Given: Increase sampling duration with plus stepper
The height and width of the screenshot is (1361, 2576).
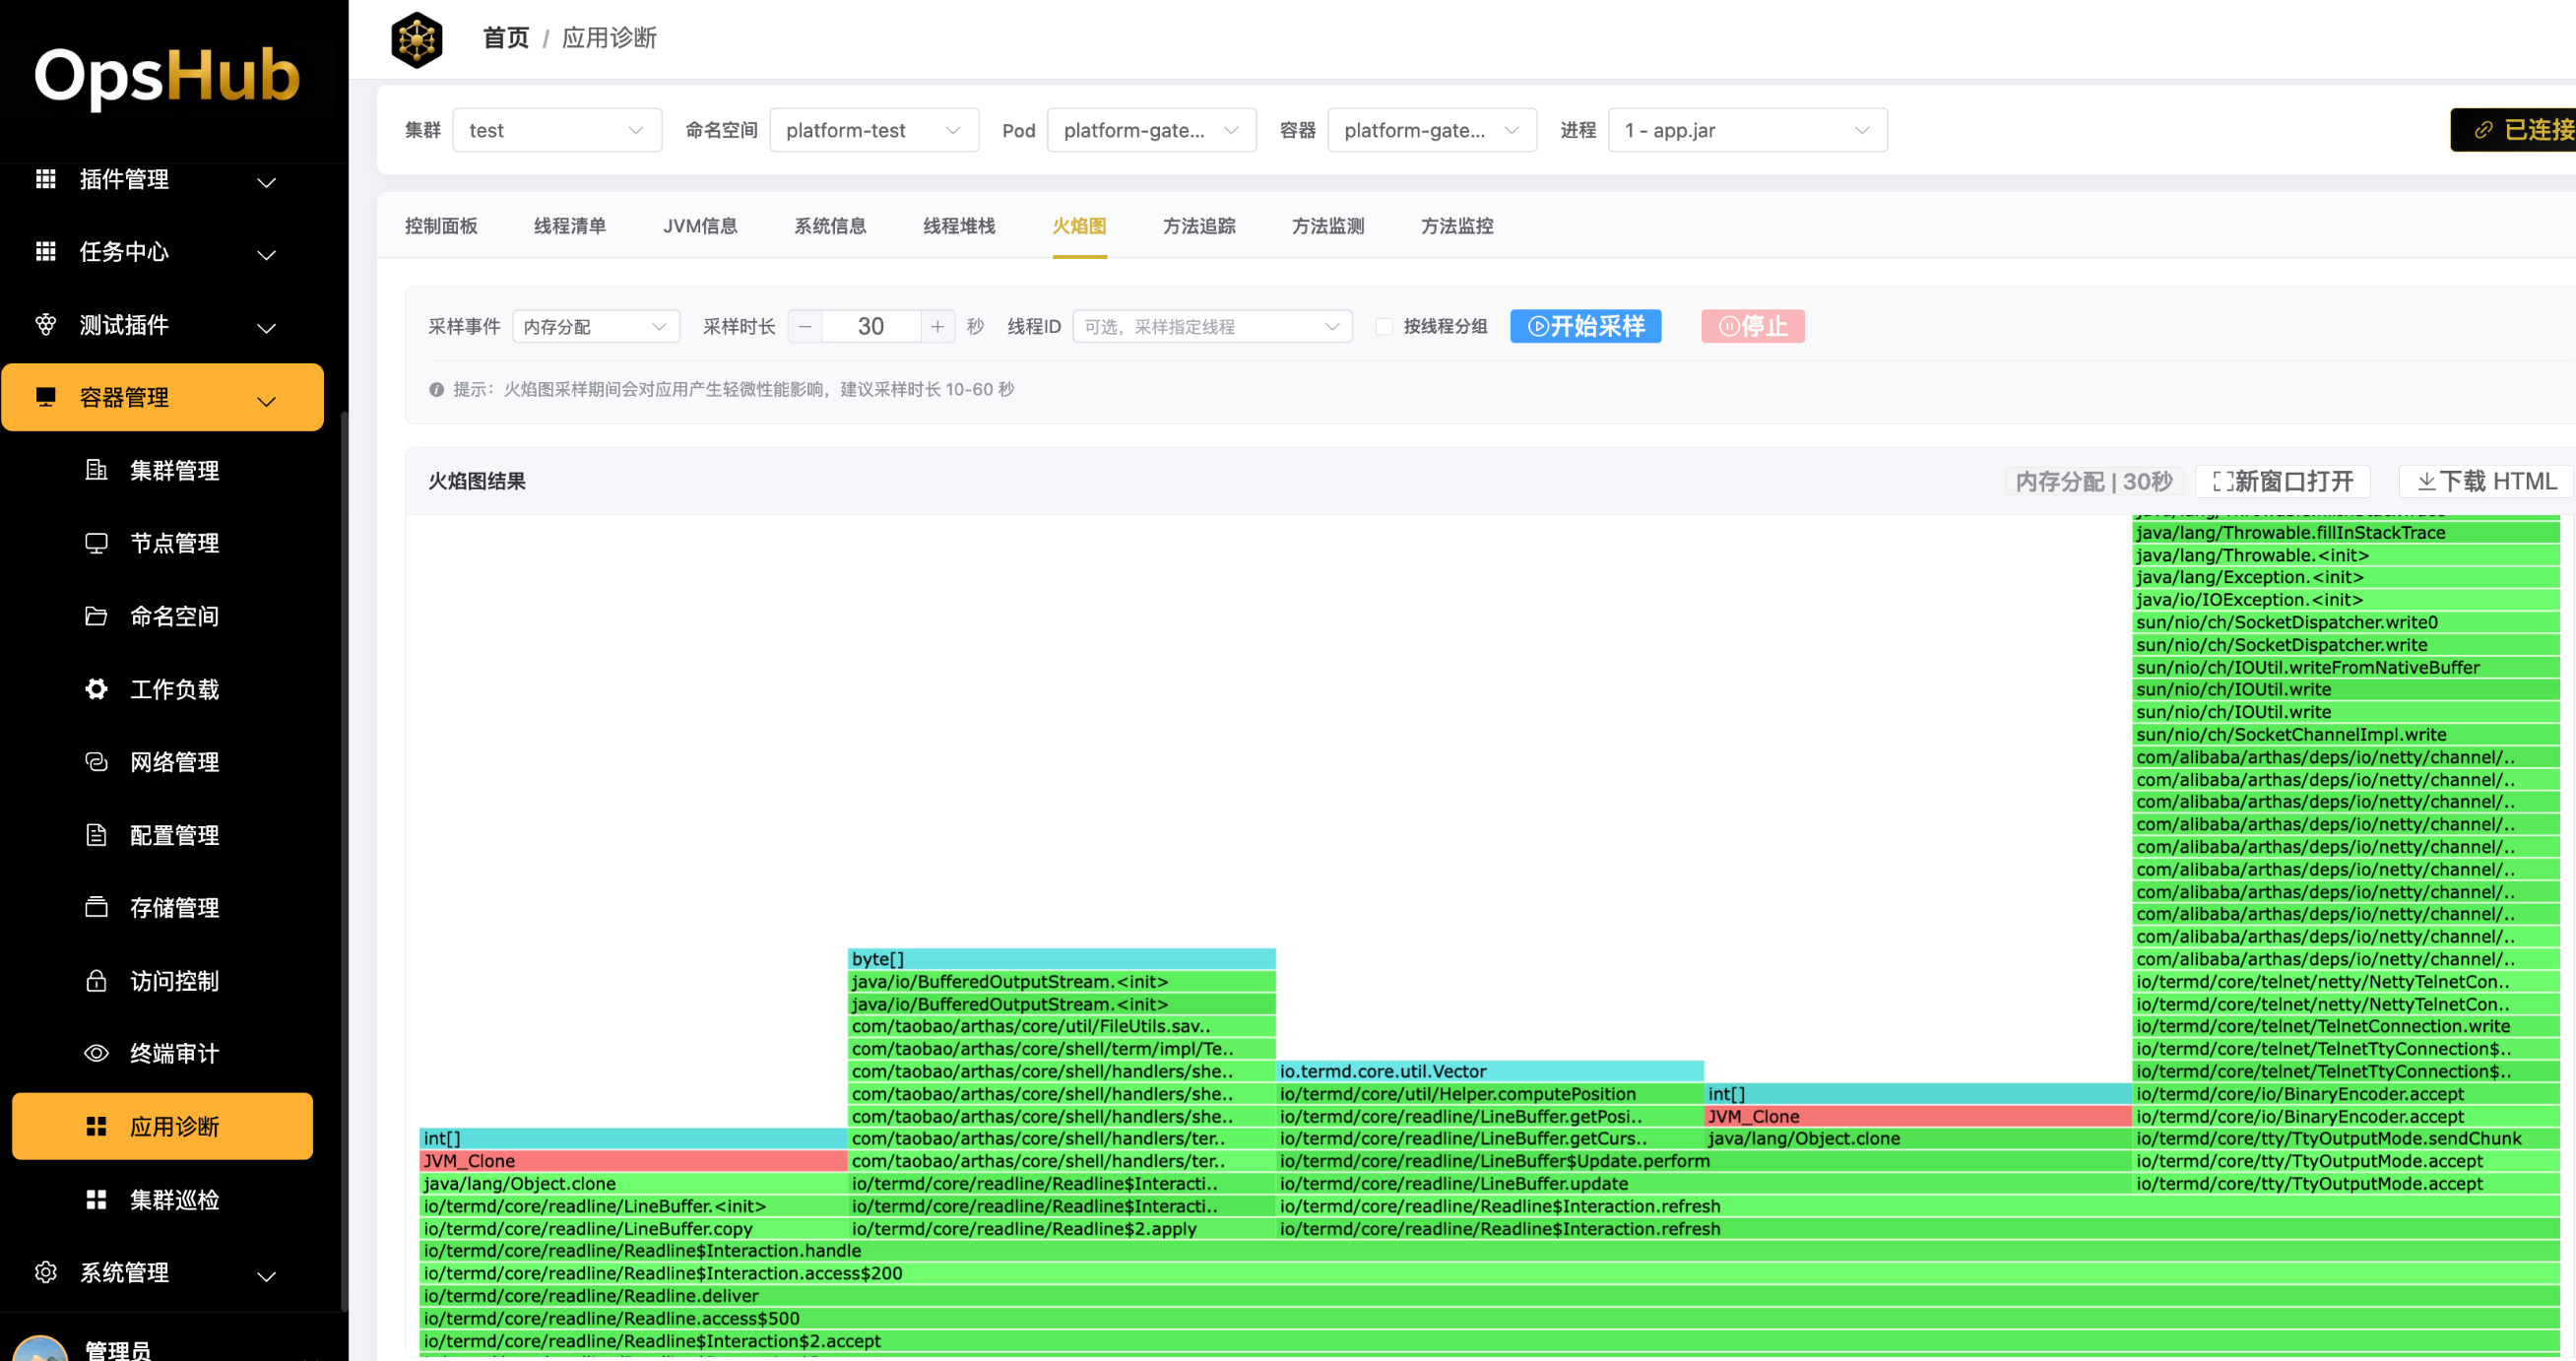Looking at the screenshot, I should [x=937, y=327].
